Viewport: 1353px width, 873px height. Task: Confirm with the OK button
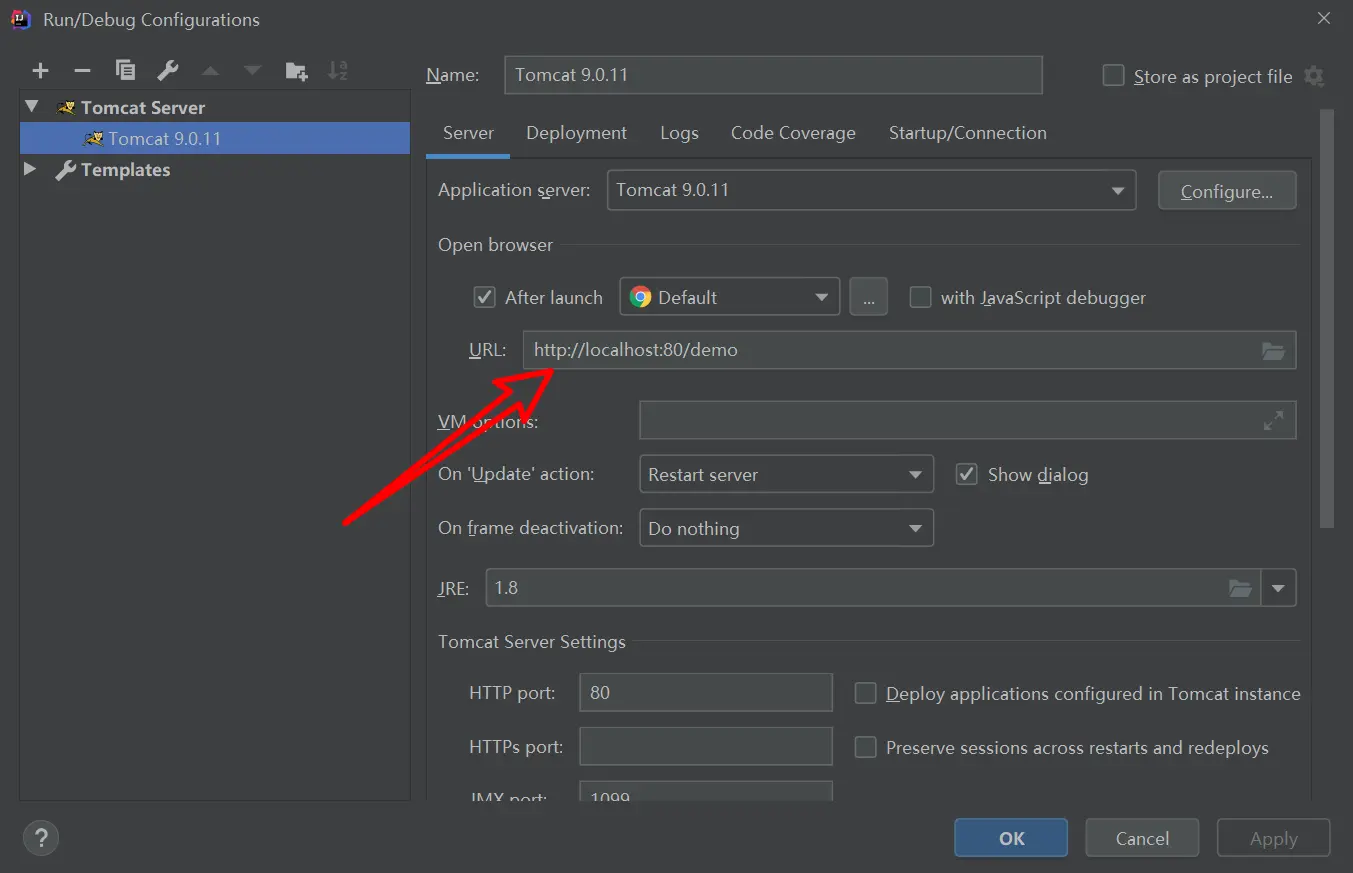[x=1011, y=838]
